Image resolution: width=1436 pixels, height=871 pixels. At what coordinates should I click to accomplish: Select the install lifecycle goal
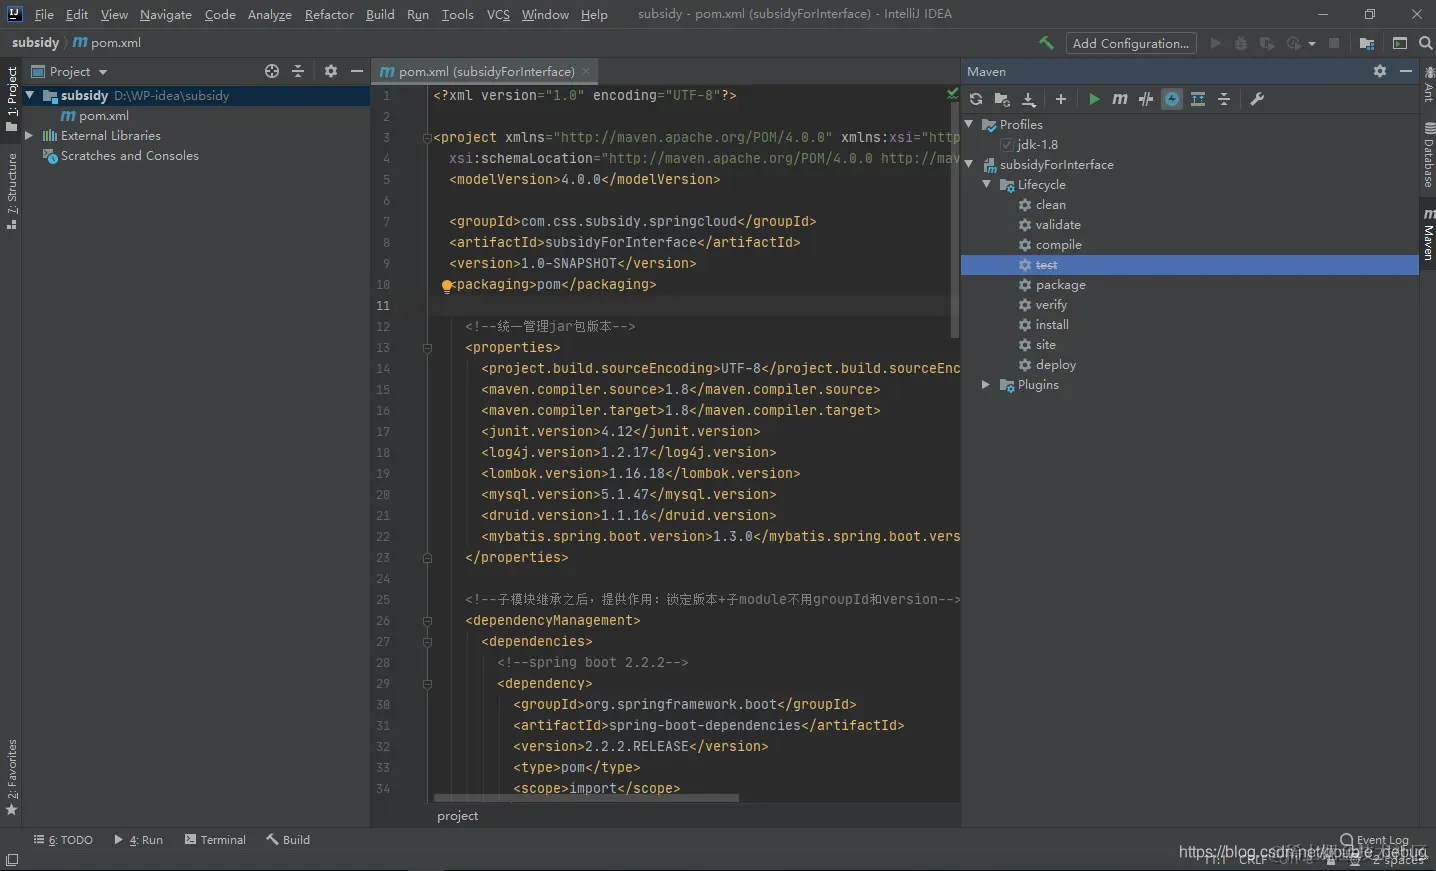(x=1051, y=325)
